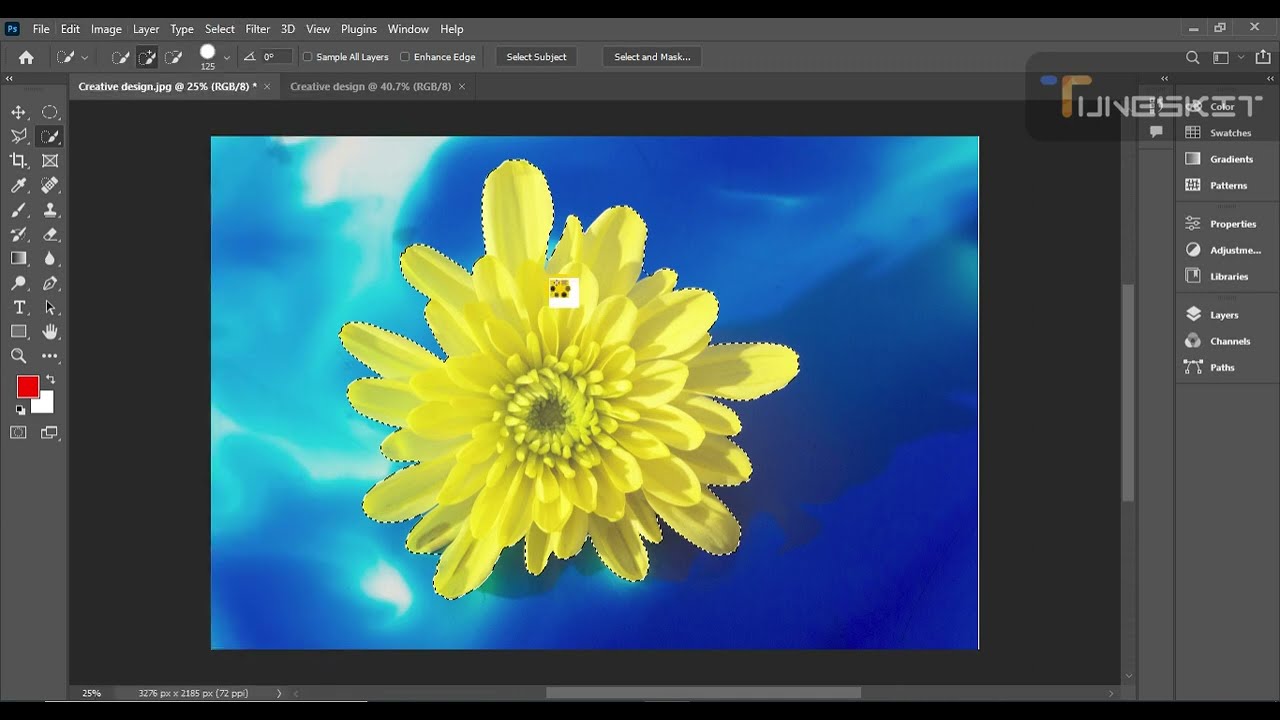
Task: Select the Hand tool
Action: tap(50, 331)
